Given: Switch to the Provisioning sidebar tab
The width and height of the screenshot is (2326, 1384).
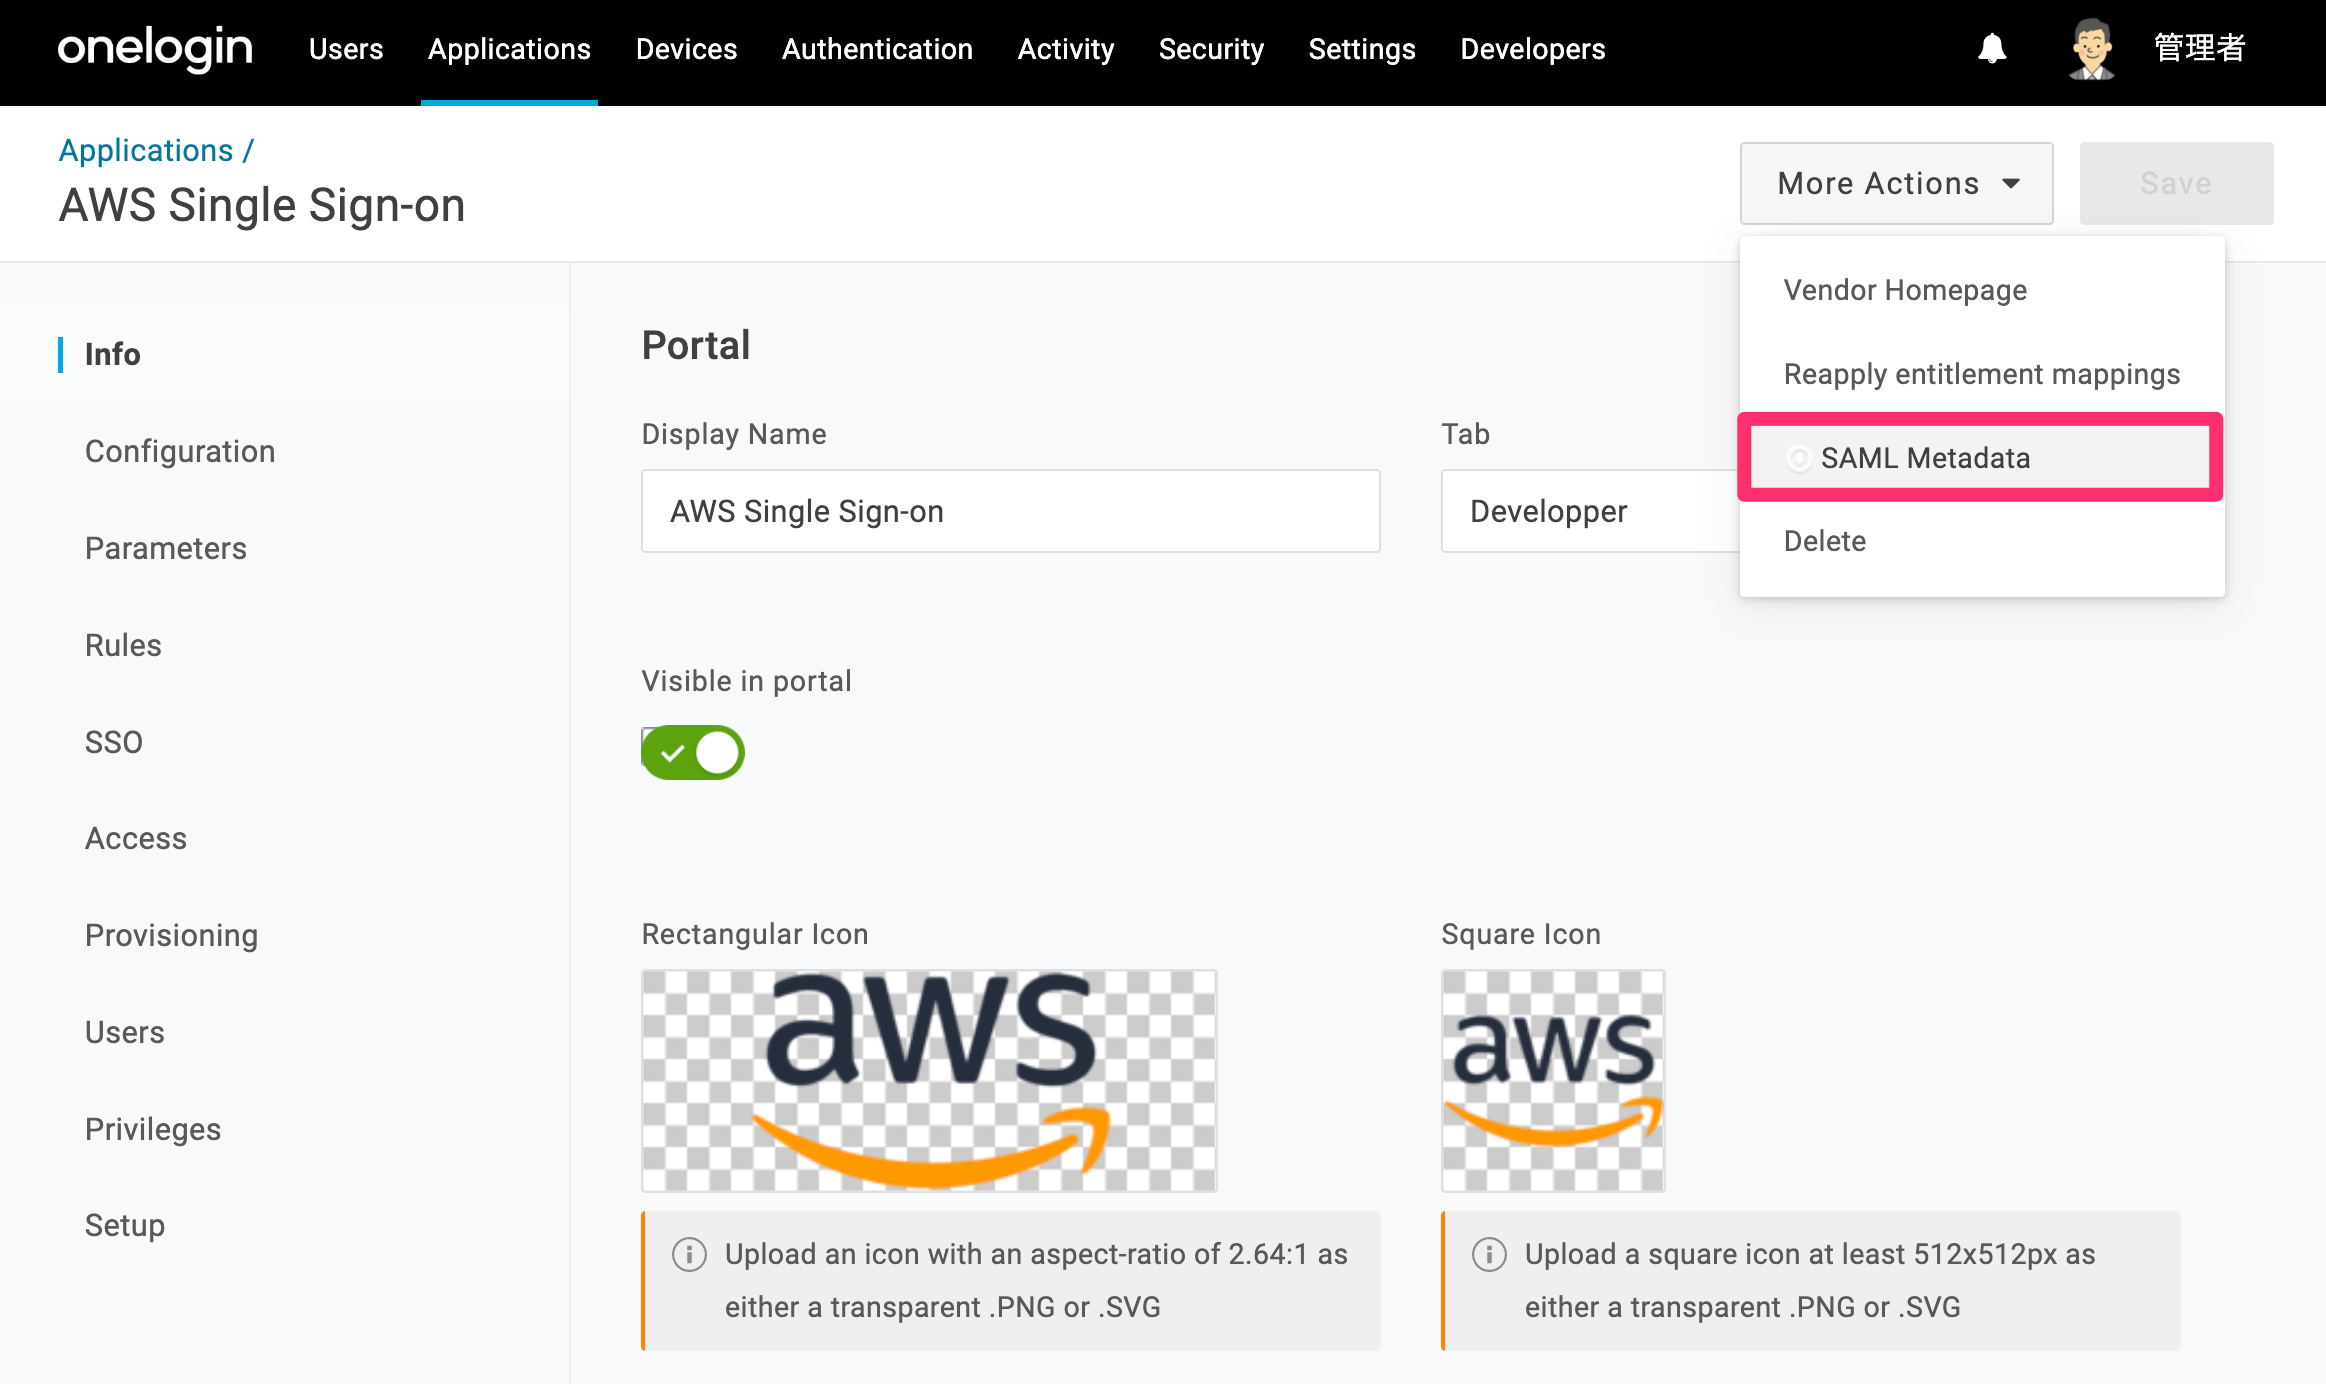Looking at the screenshot, I should [172, 935].
